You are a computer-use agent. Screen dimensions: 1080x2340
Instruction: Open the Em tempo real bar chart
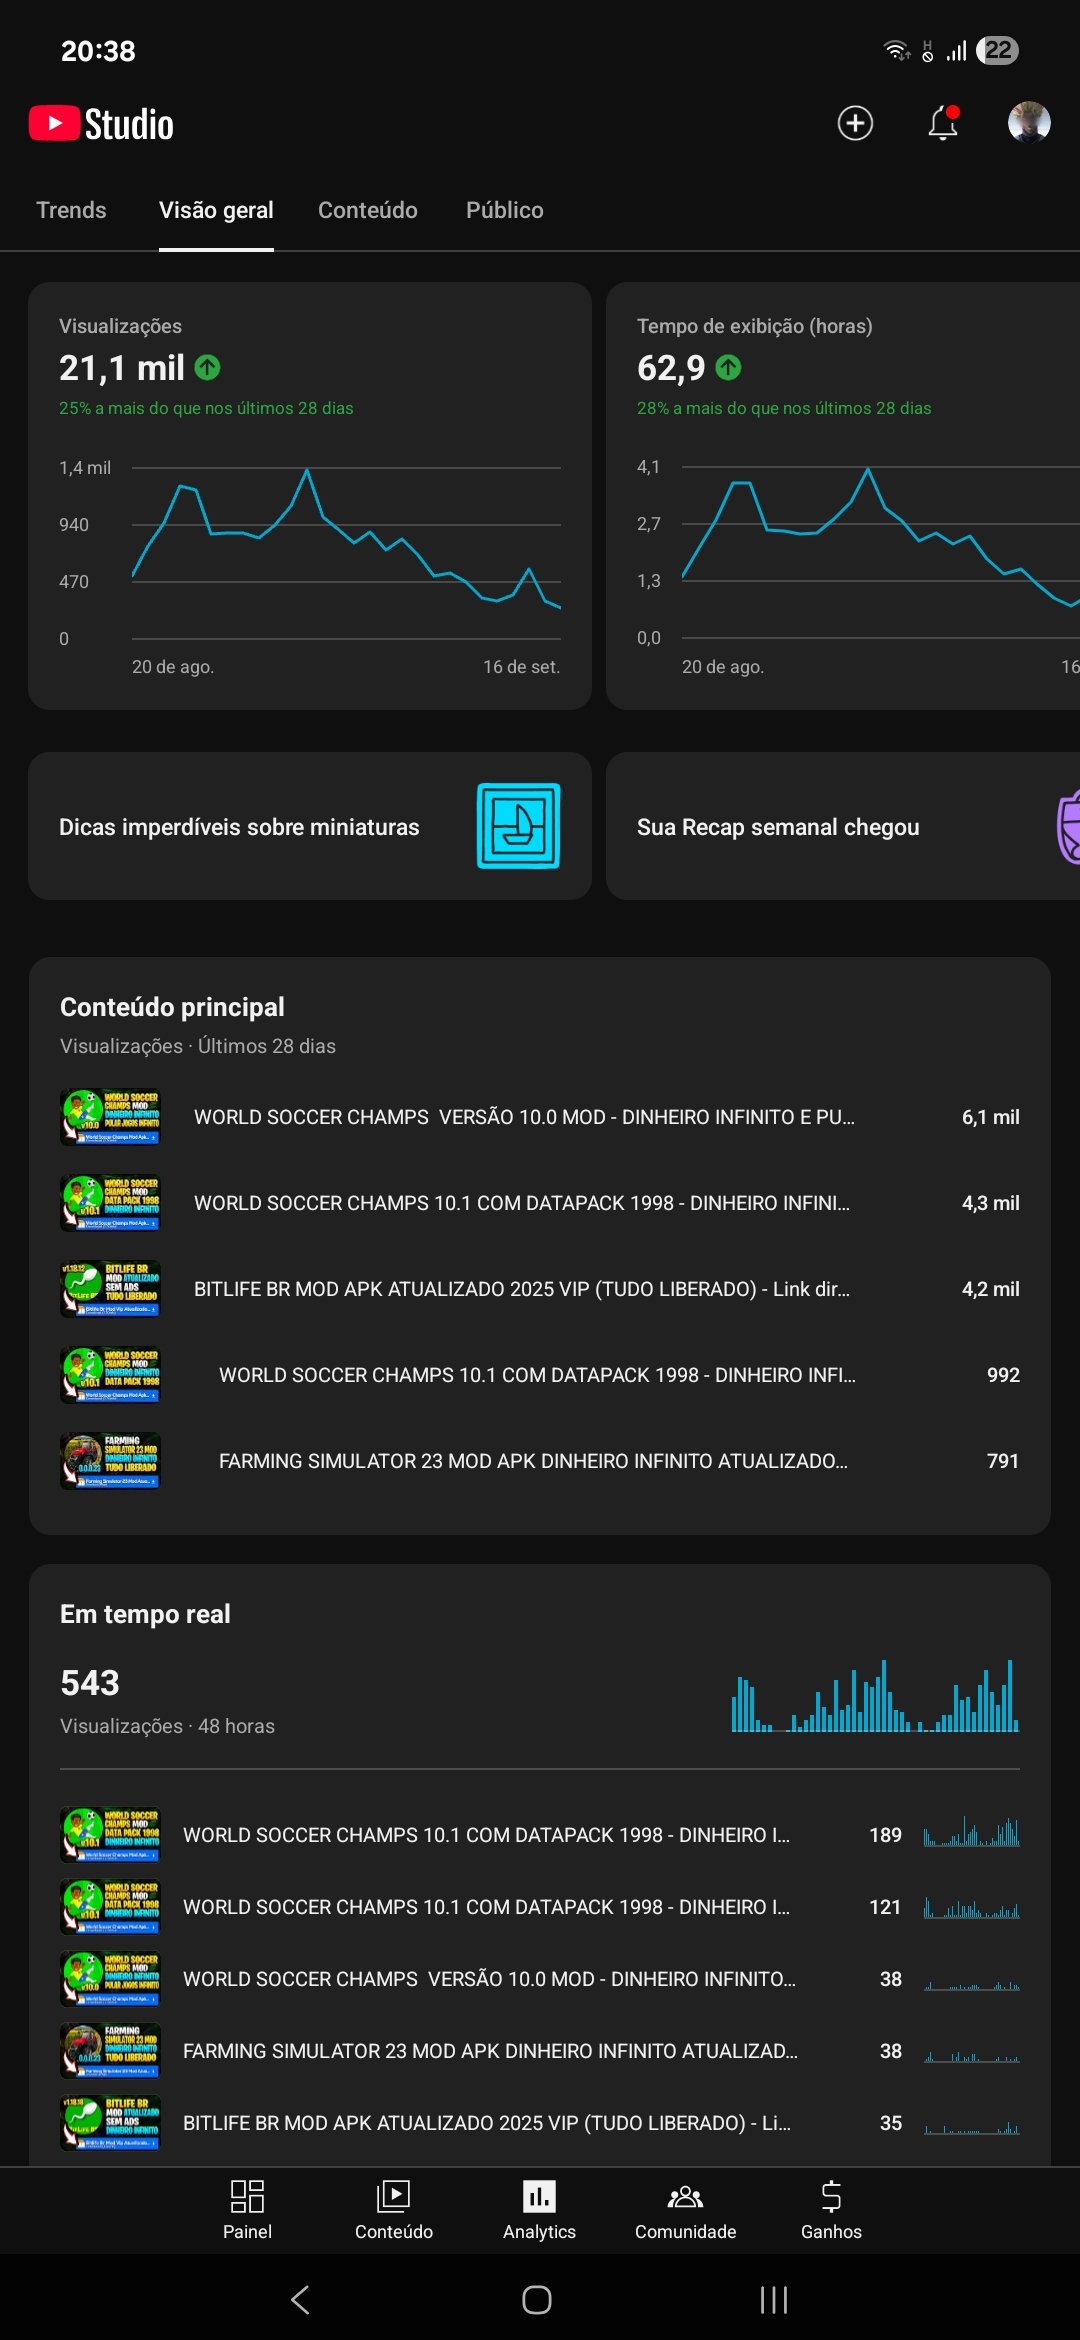[875, 1696]
